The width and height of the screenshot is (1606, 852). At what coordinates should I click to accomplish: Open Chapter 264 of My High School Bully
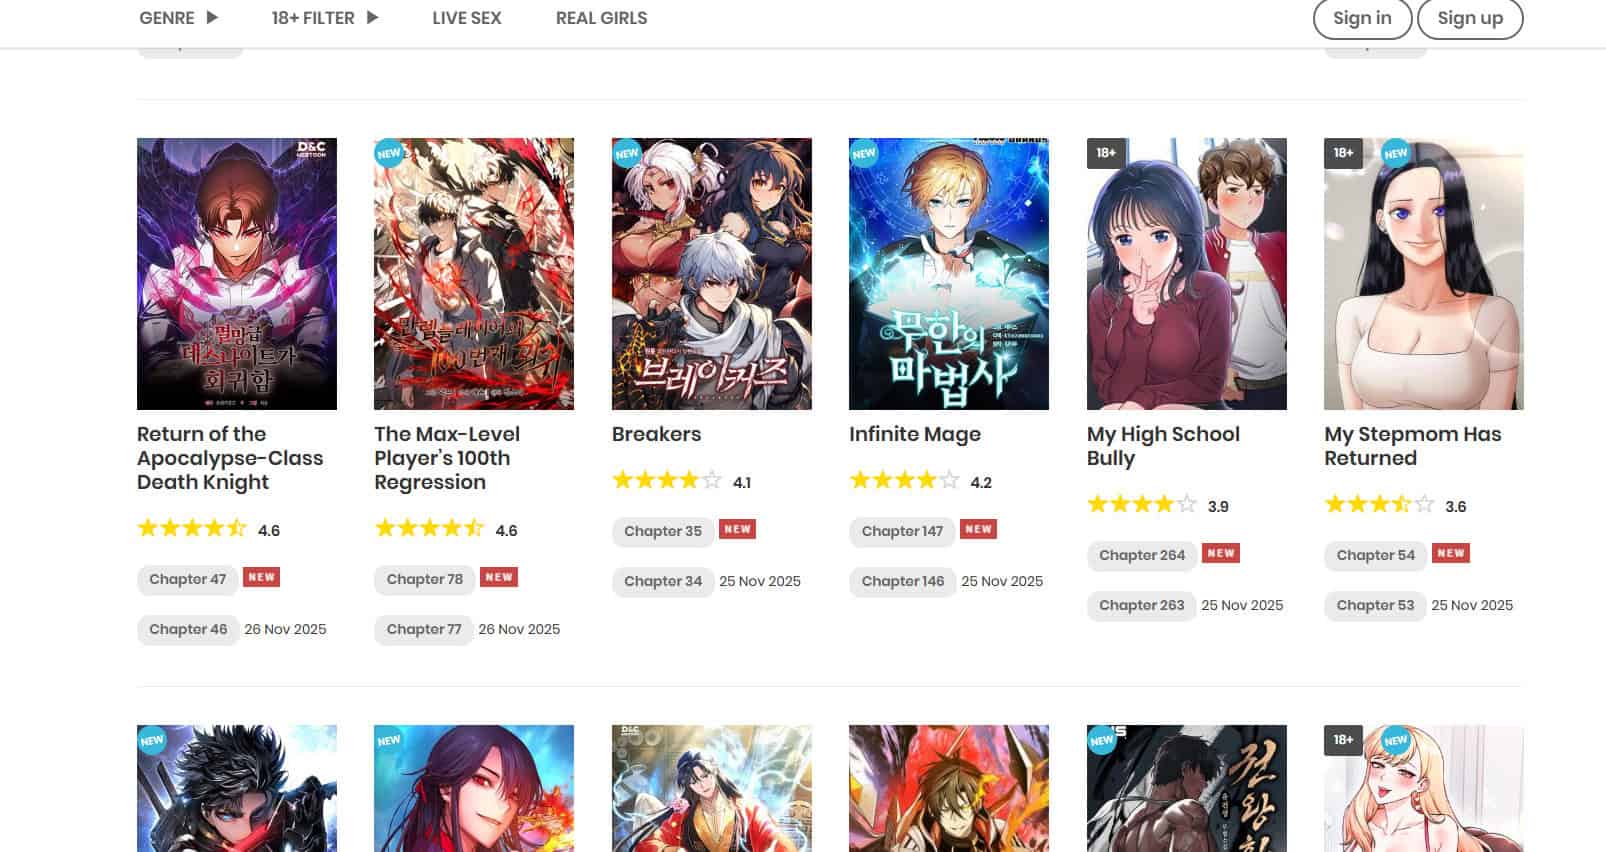pyautogui.click(x=1142, y=555)
